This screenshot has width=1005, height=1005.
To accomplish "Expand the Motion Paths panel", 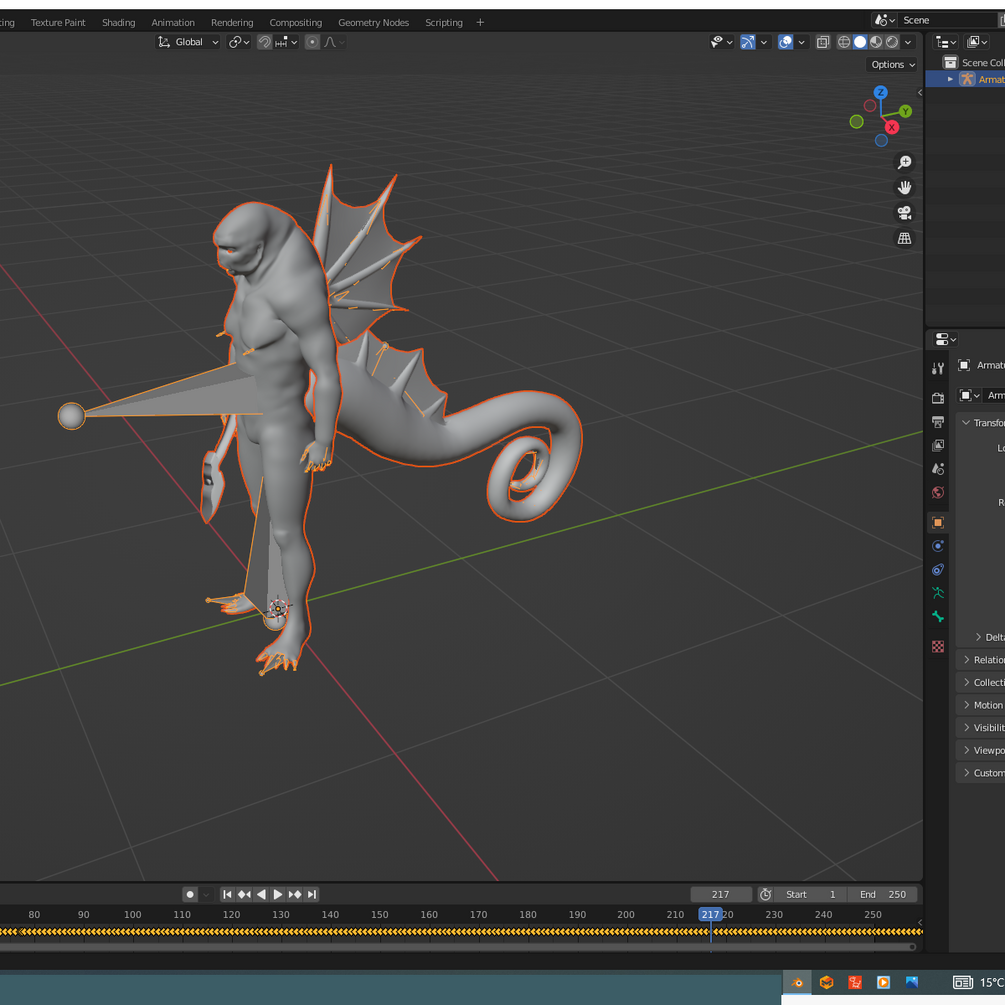I will click(967, 705).
